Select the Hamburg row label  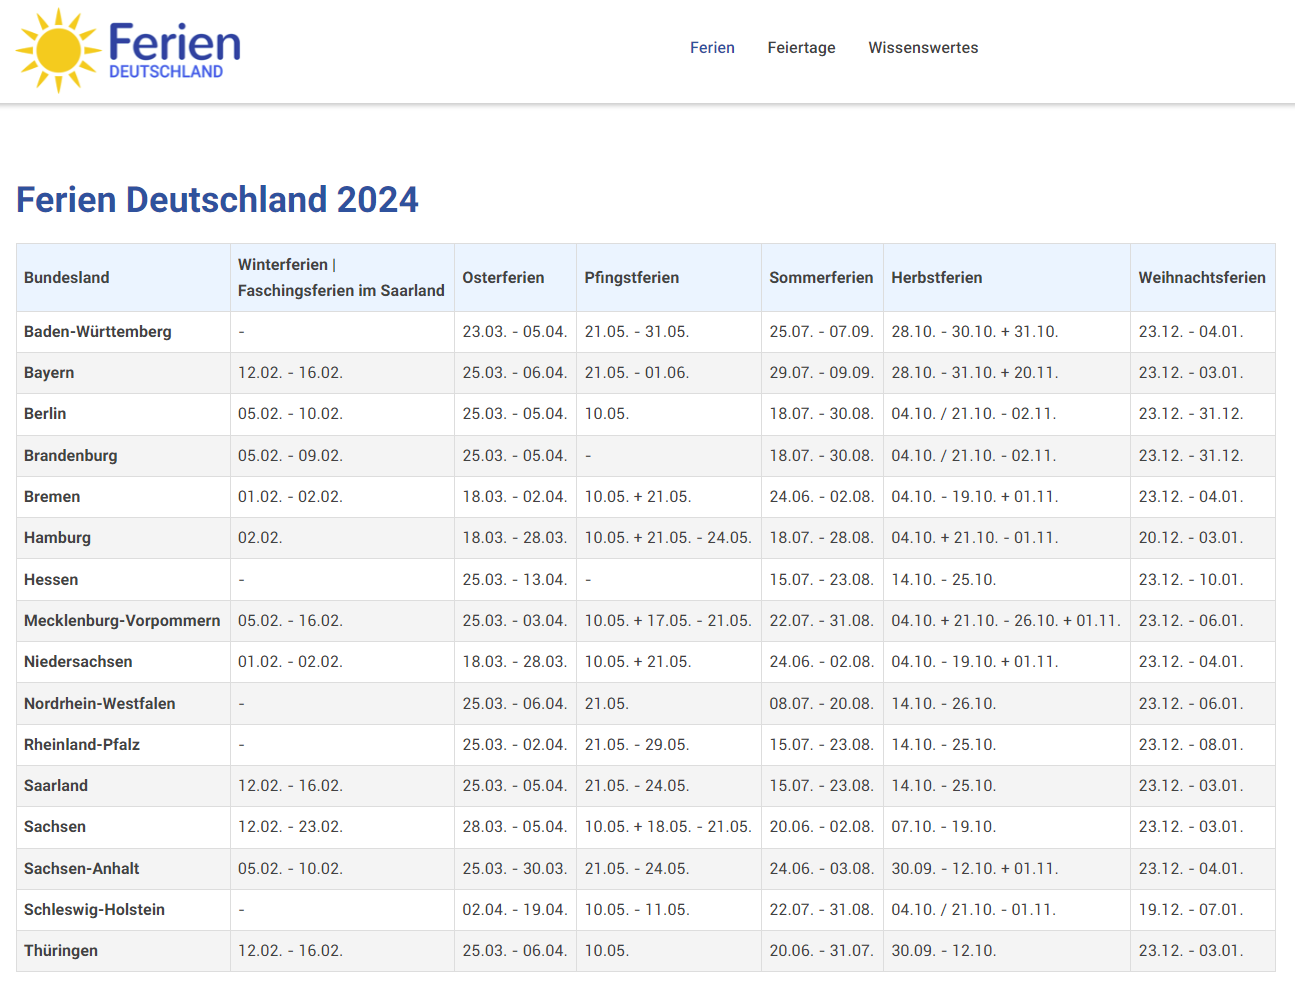coord(57,537)
